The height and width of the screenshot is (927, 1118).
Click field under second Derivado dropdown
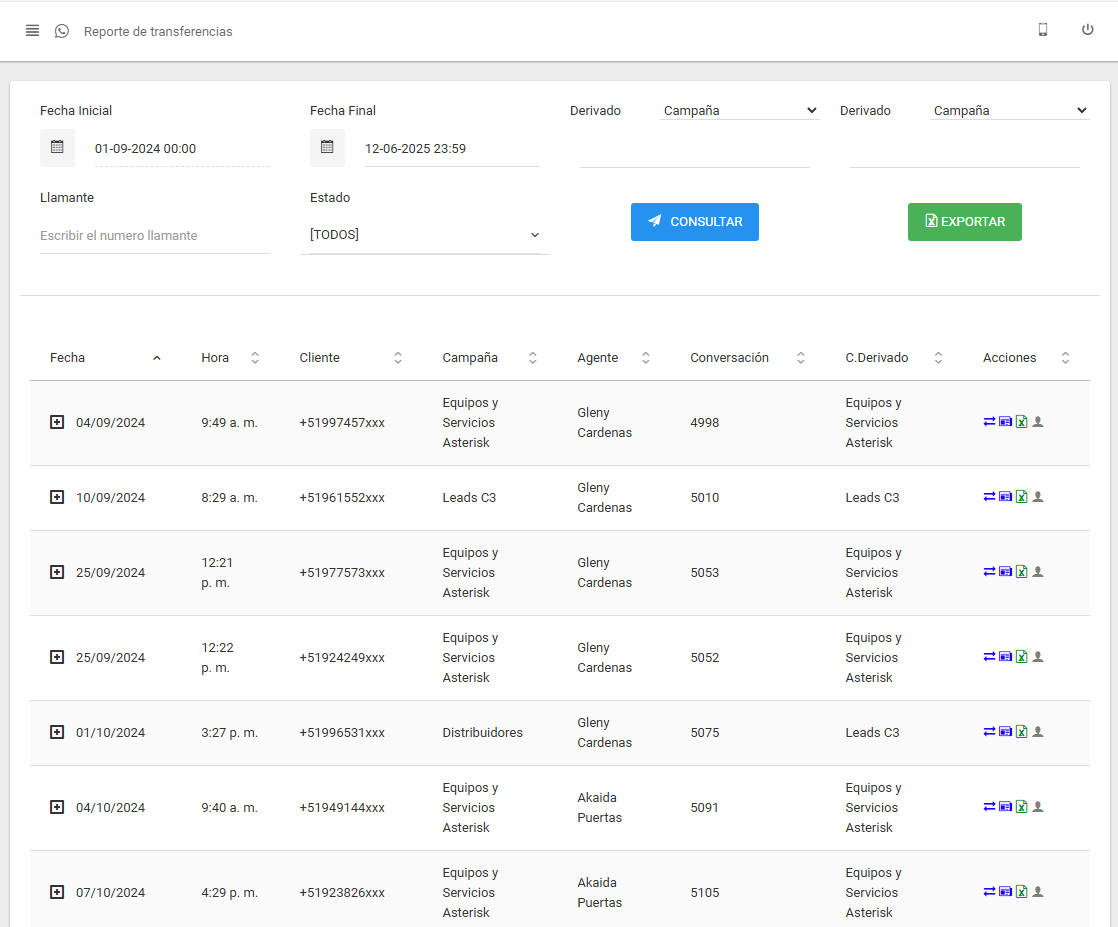coord(965,151)
